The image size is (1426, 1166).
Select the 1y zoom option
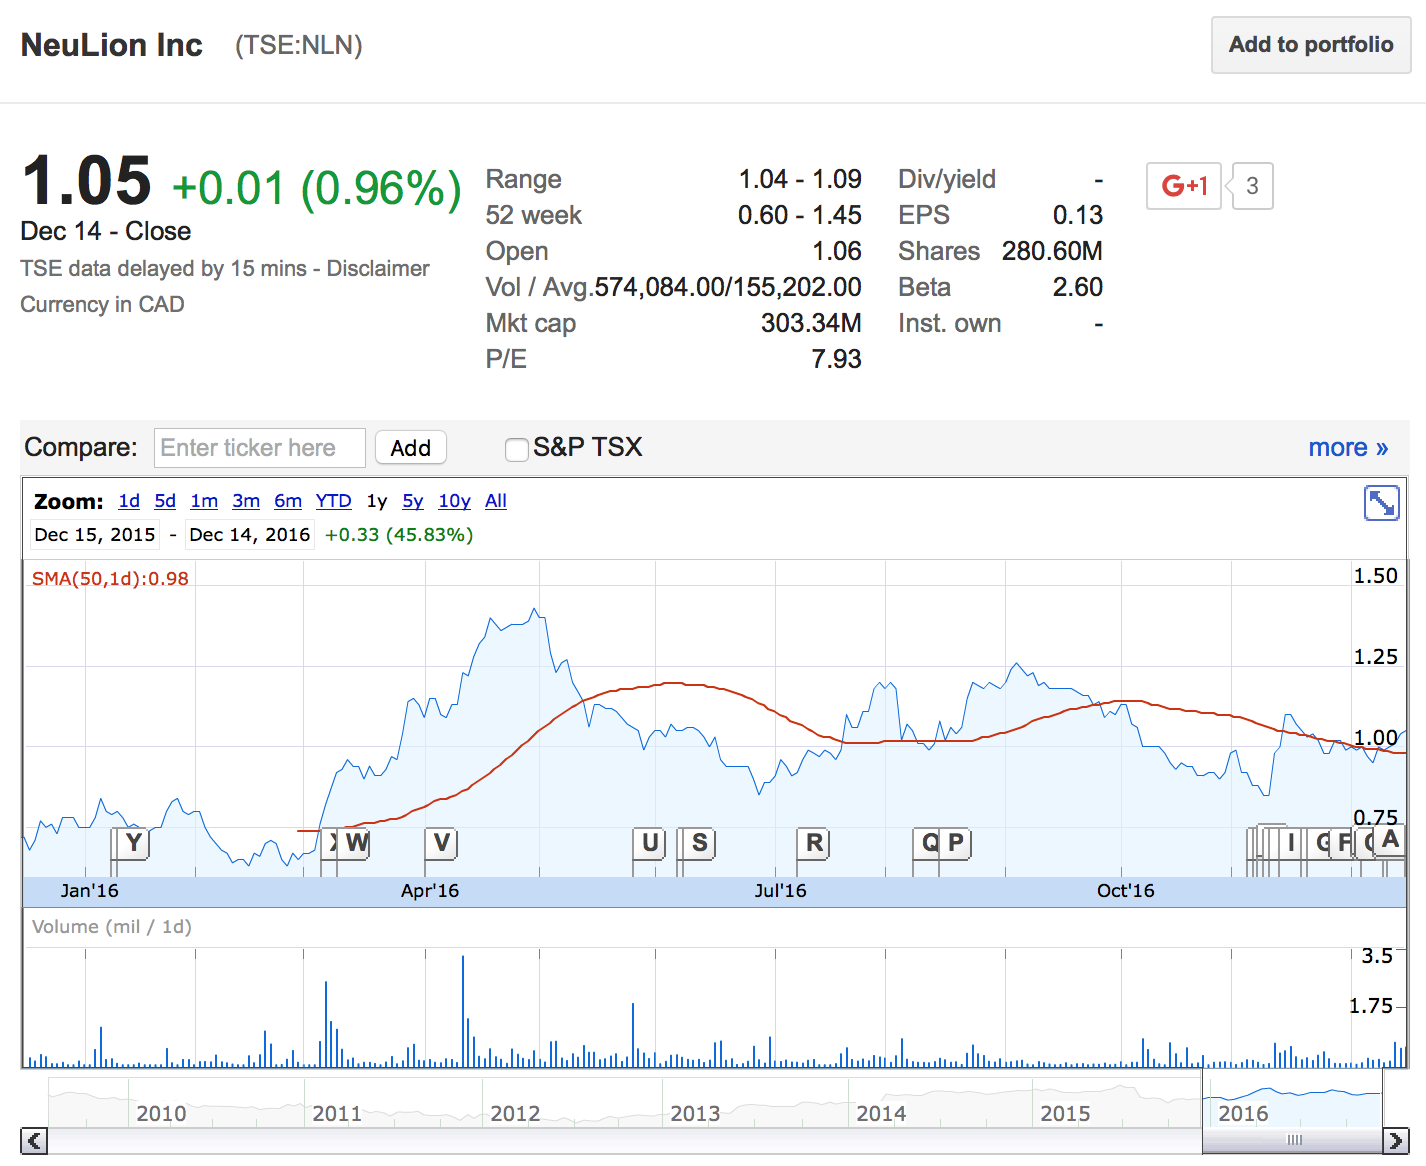coord(377,501)
